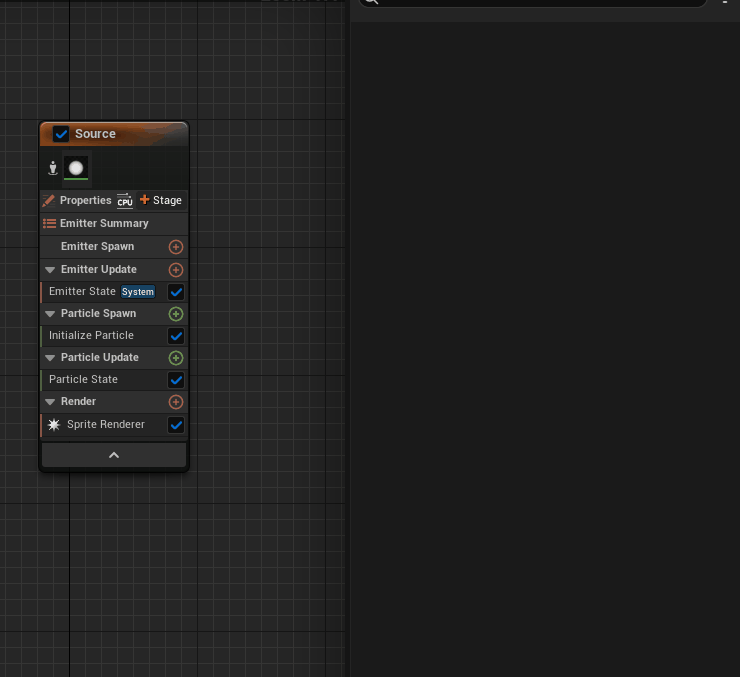Image resolution: width=740 pixels, height=677 pixels.
Task: Add a module to Emitter Update
Action: pyautogui.click(x=176, y=270)
